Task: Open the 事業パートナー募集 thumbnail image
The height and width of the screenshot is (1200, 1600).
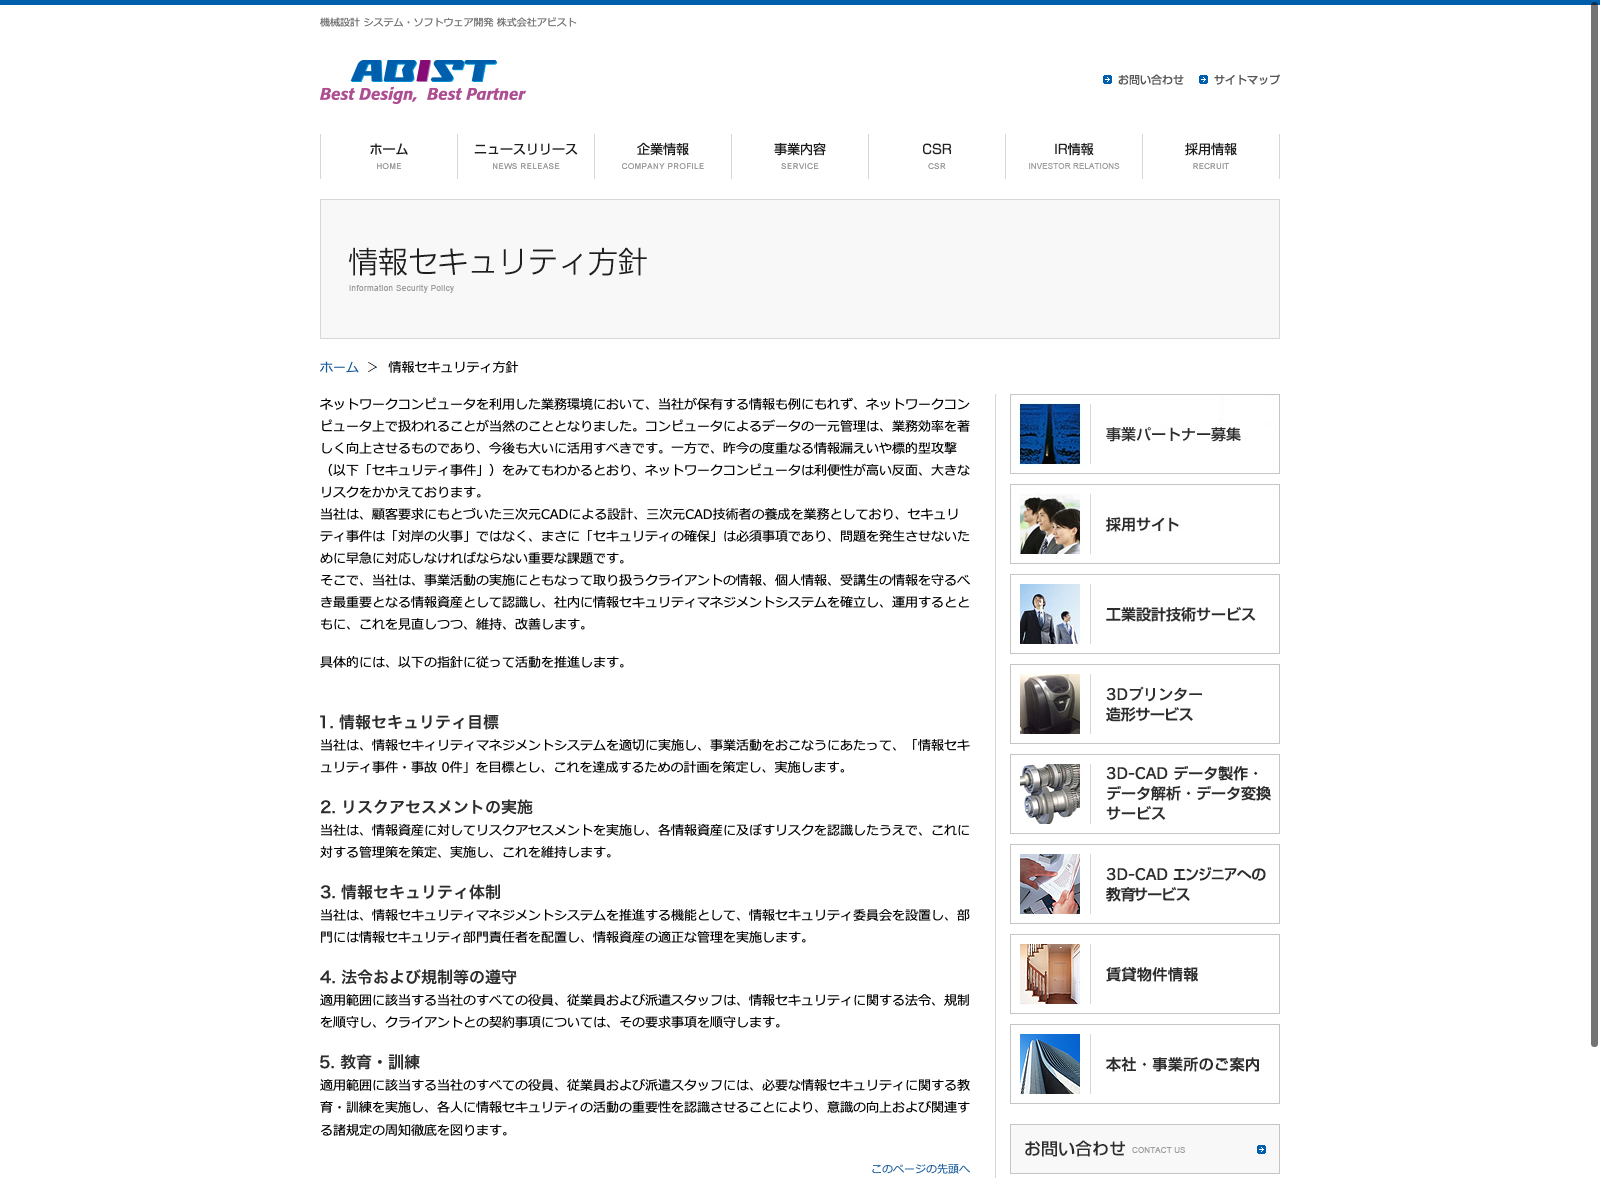Action: pos(1049,434)
